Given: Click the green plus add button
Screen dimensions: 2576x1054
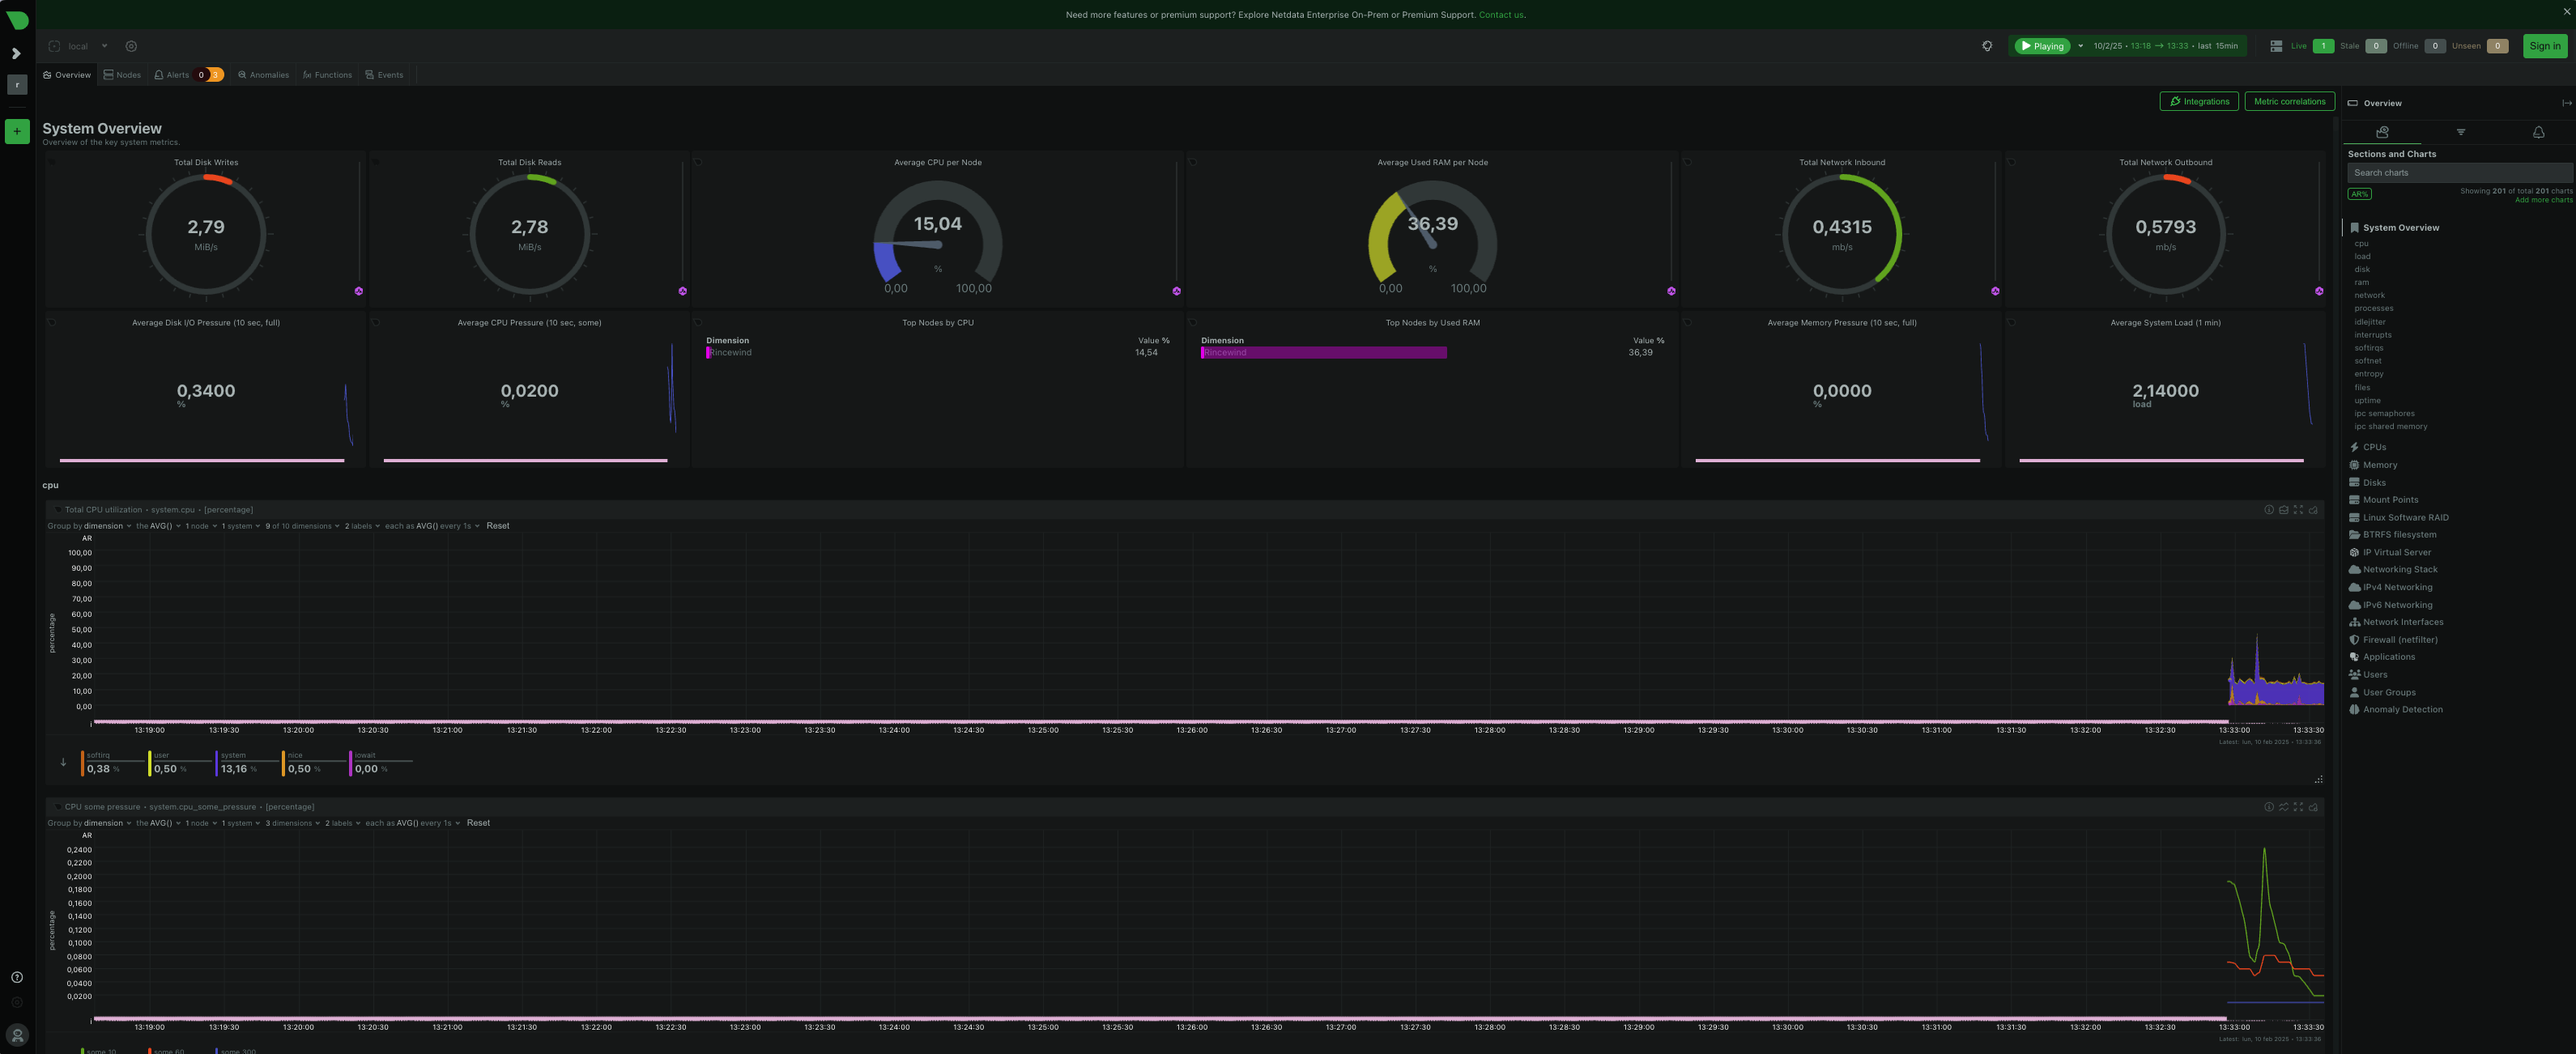Looking at the screenshot, I should (17, 131).
